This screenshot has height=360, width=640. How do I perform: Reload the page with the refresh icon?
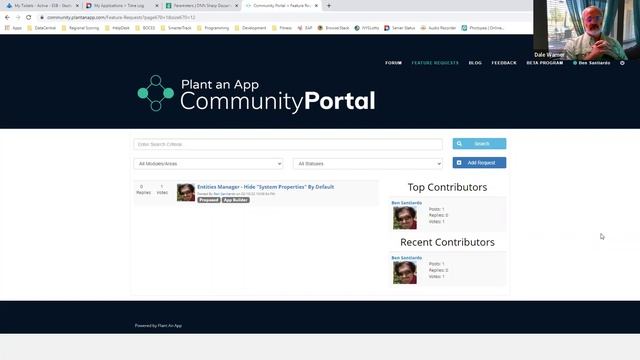29,18
